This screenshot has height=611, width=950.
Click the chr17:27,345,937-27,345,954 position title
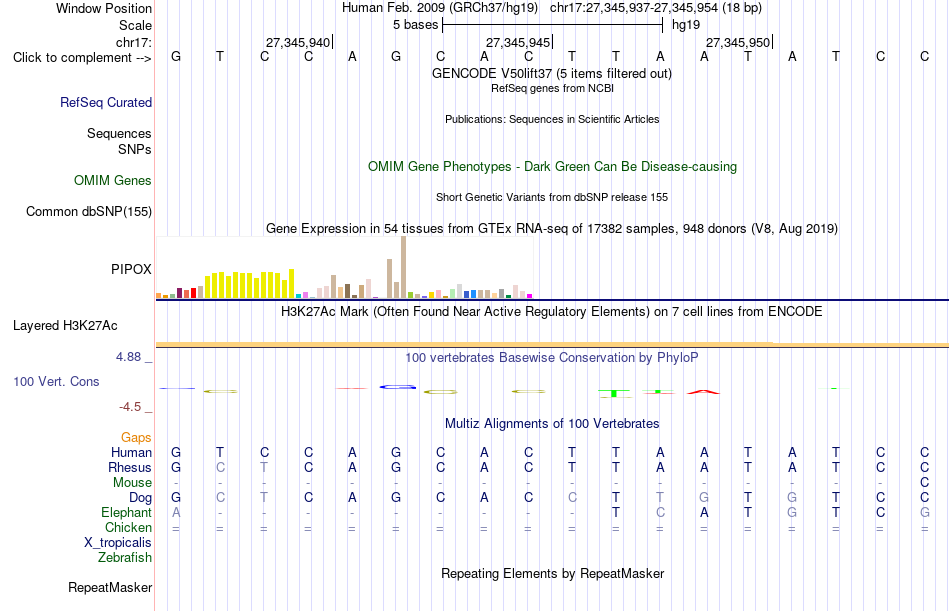coord(656,8)
